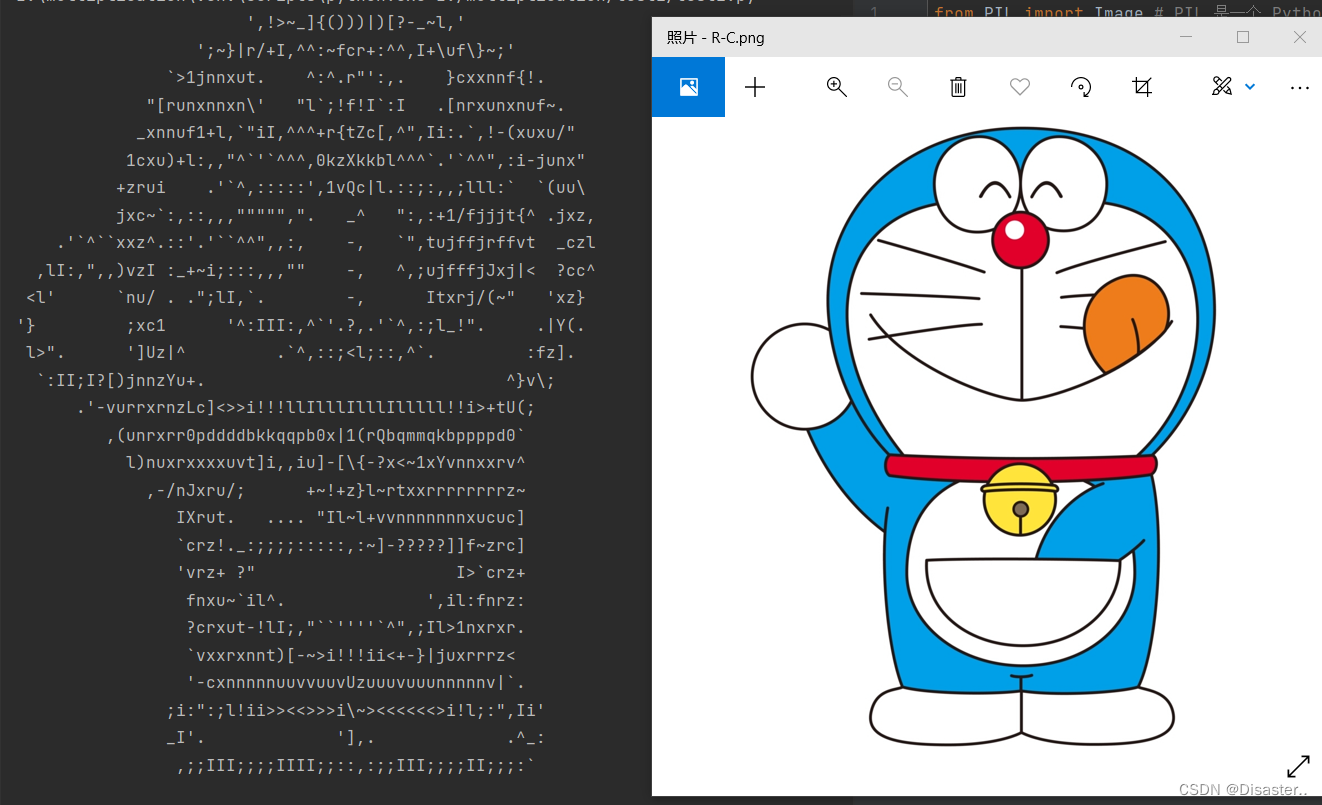This screenshot has height=805, width=1322.
Task: Click ASCII line starting '1cxu)+l:'
Action: click(356, 160)
